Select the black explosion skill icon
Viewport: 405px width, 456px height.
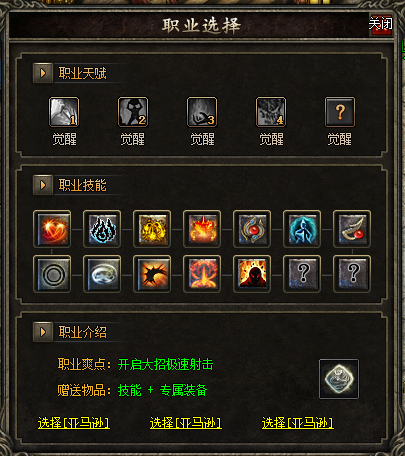tap(152, 274)
